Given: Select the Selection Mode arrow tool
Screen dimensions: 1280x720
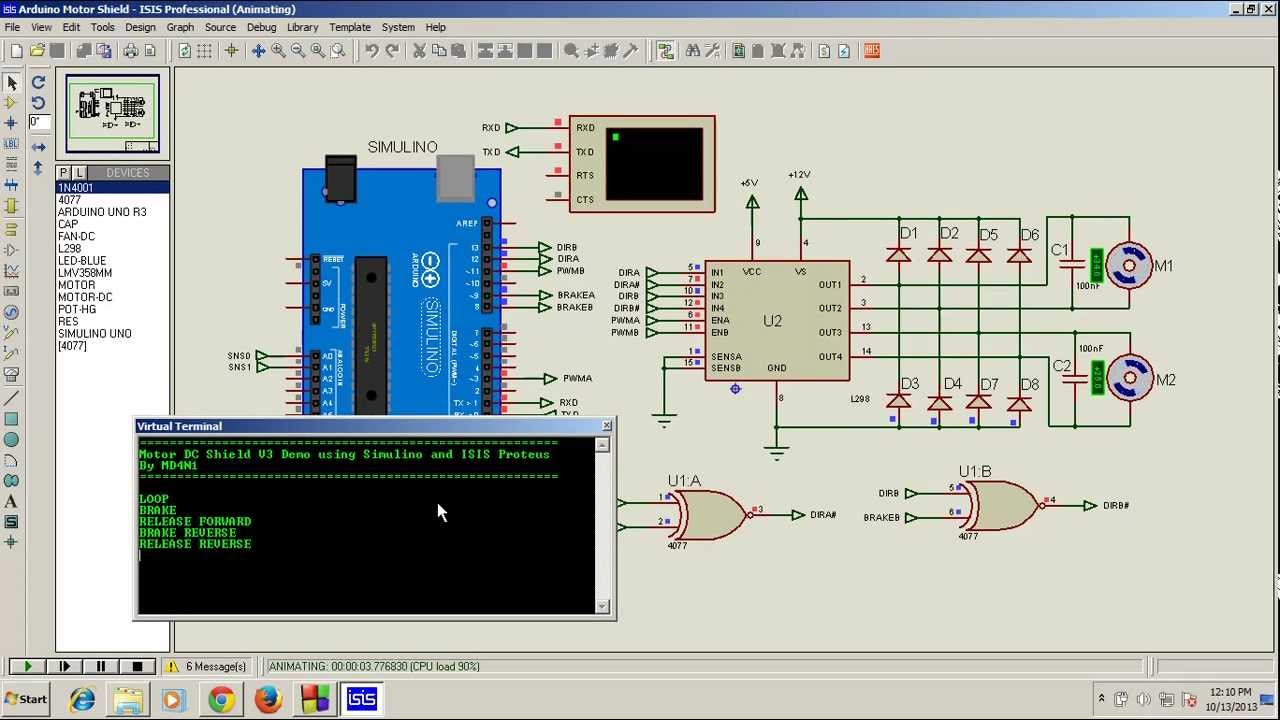Looking at the screenshot, I should click(x=12, y=83).
